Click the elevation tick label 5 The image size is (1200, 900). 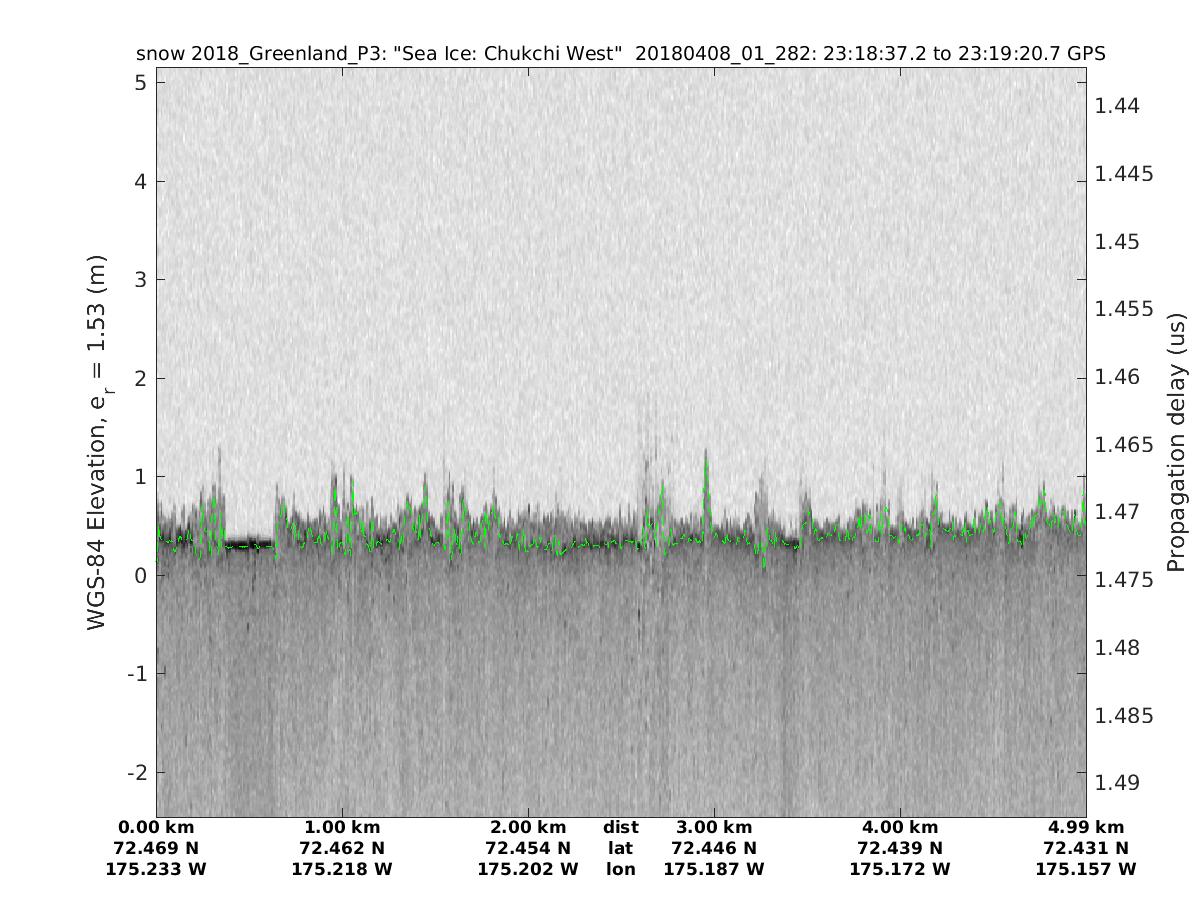pyautogui.click(x=139, y=83)
